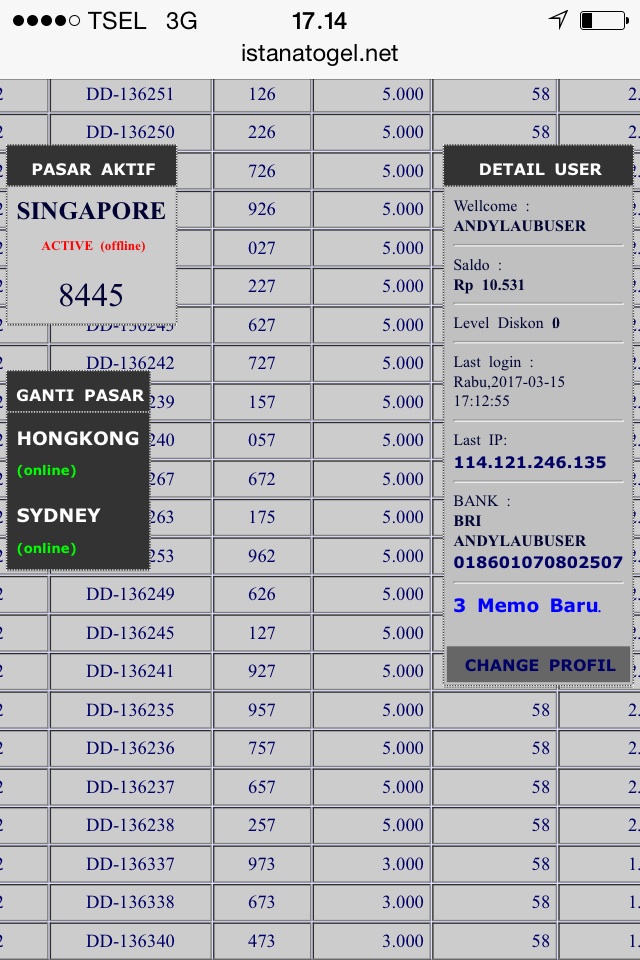Click the DETAIL USER panel header
Viewport: 640px width, 960px height.
tap(539, 169)
